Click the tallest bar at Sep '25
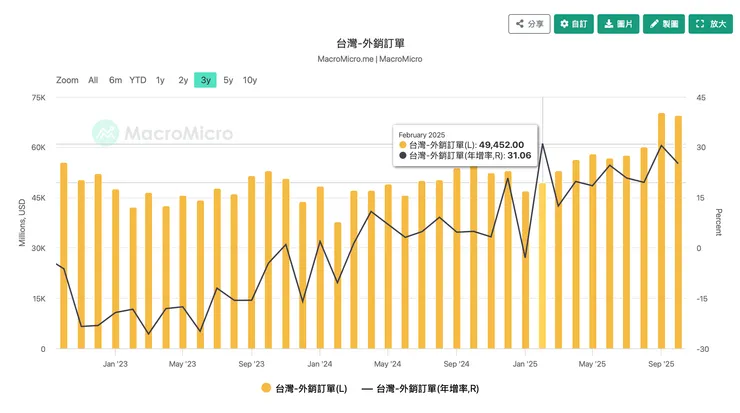 661,231
